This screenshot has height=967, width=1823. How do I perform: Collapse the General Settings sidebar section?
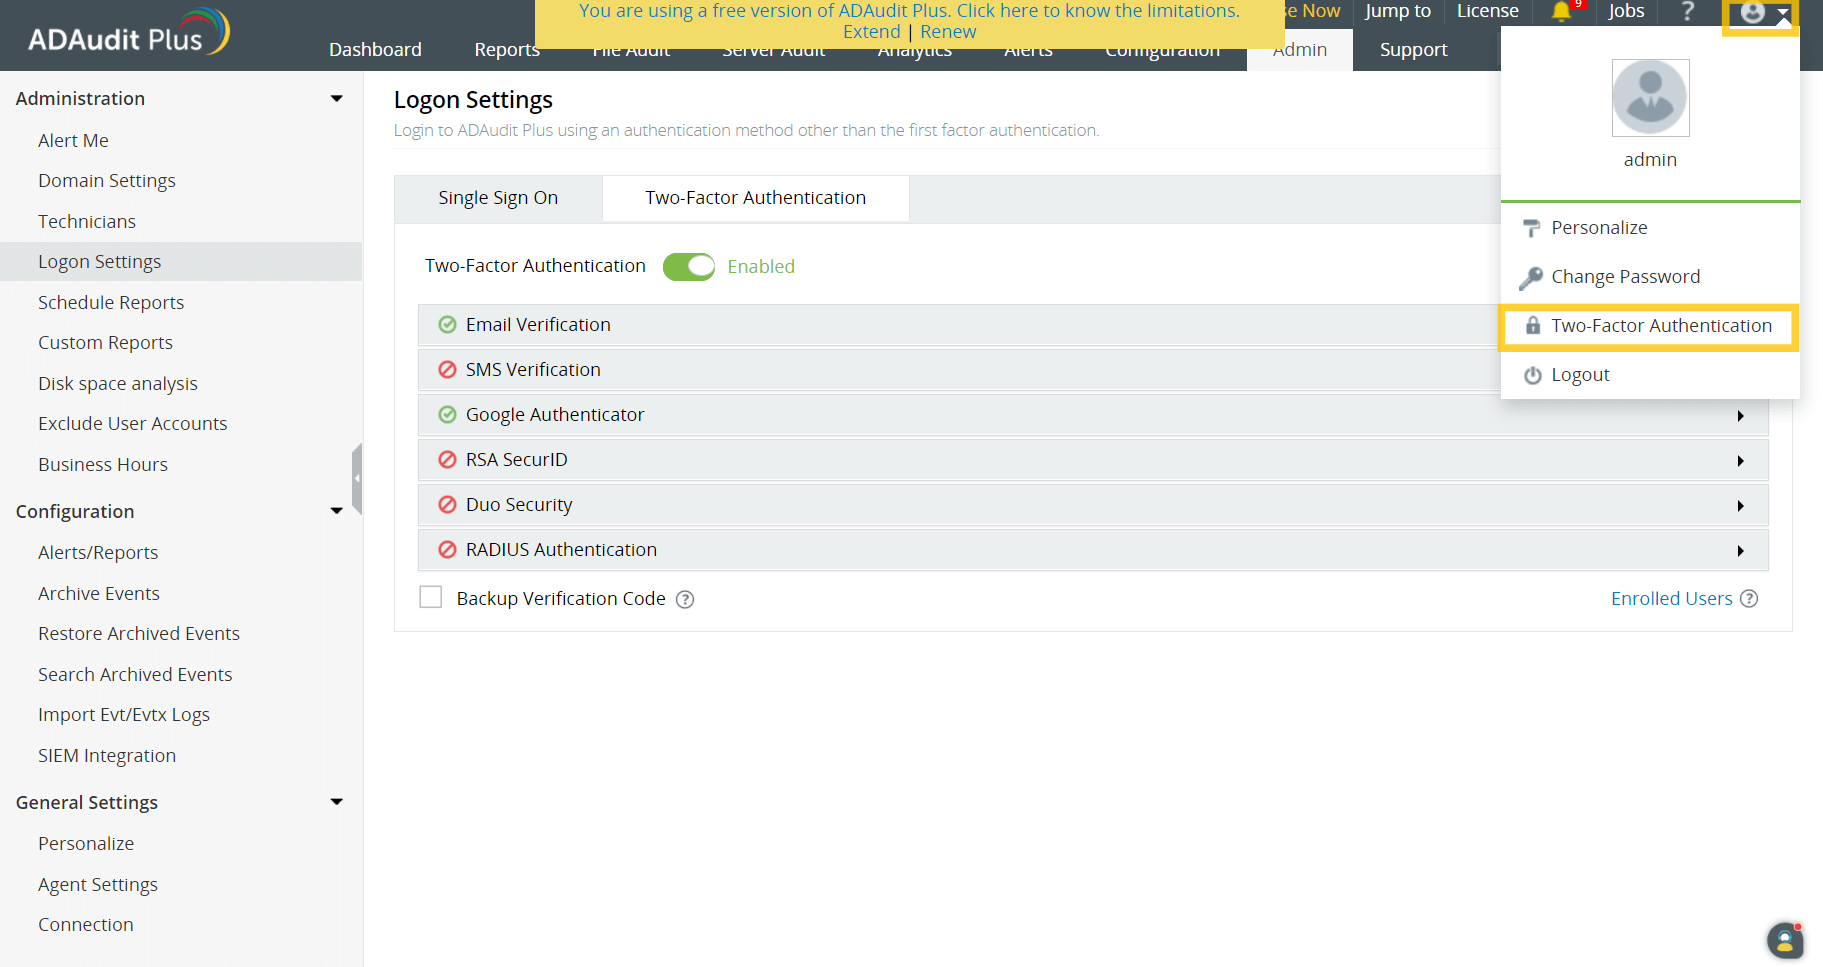[x=337, y=802]
